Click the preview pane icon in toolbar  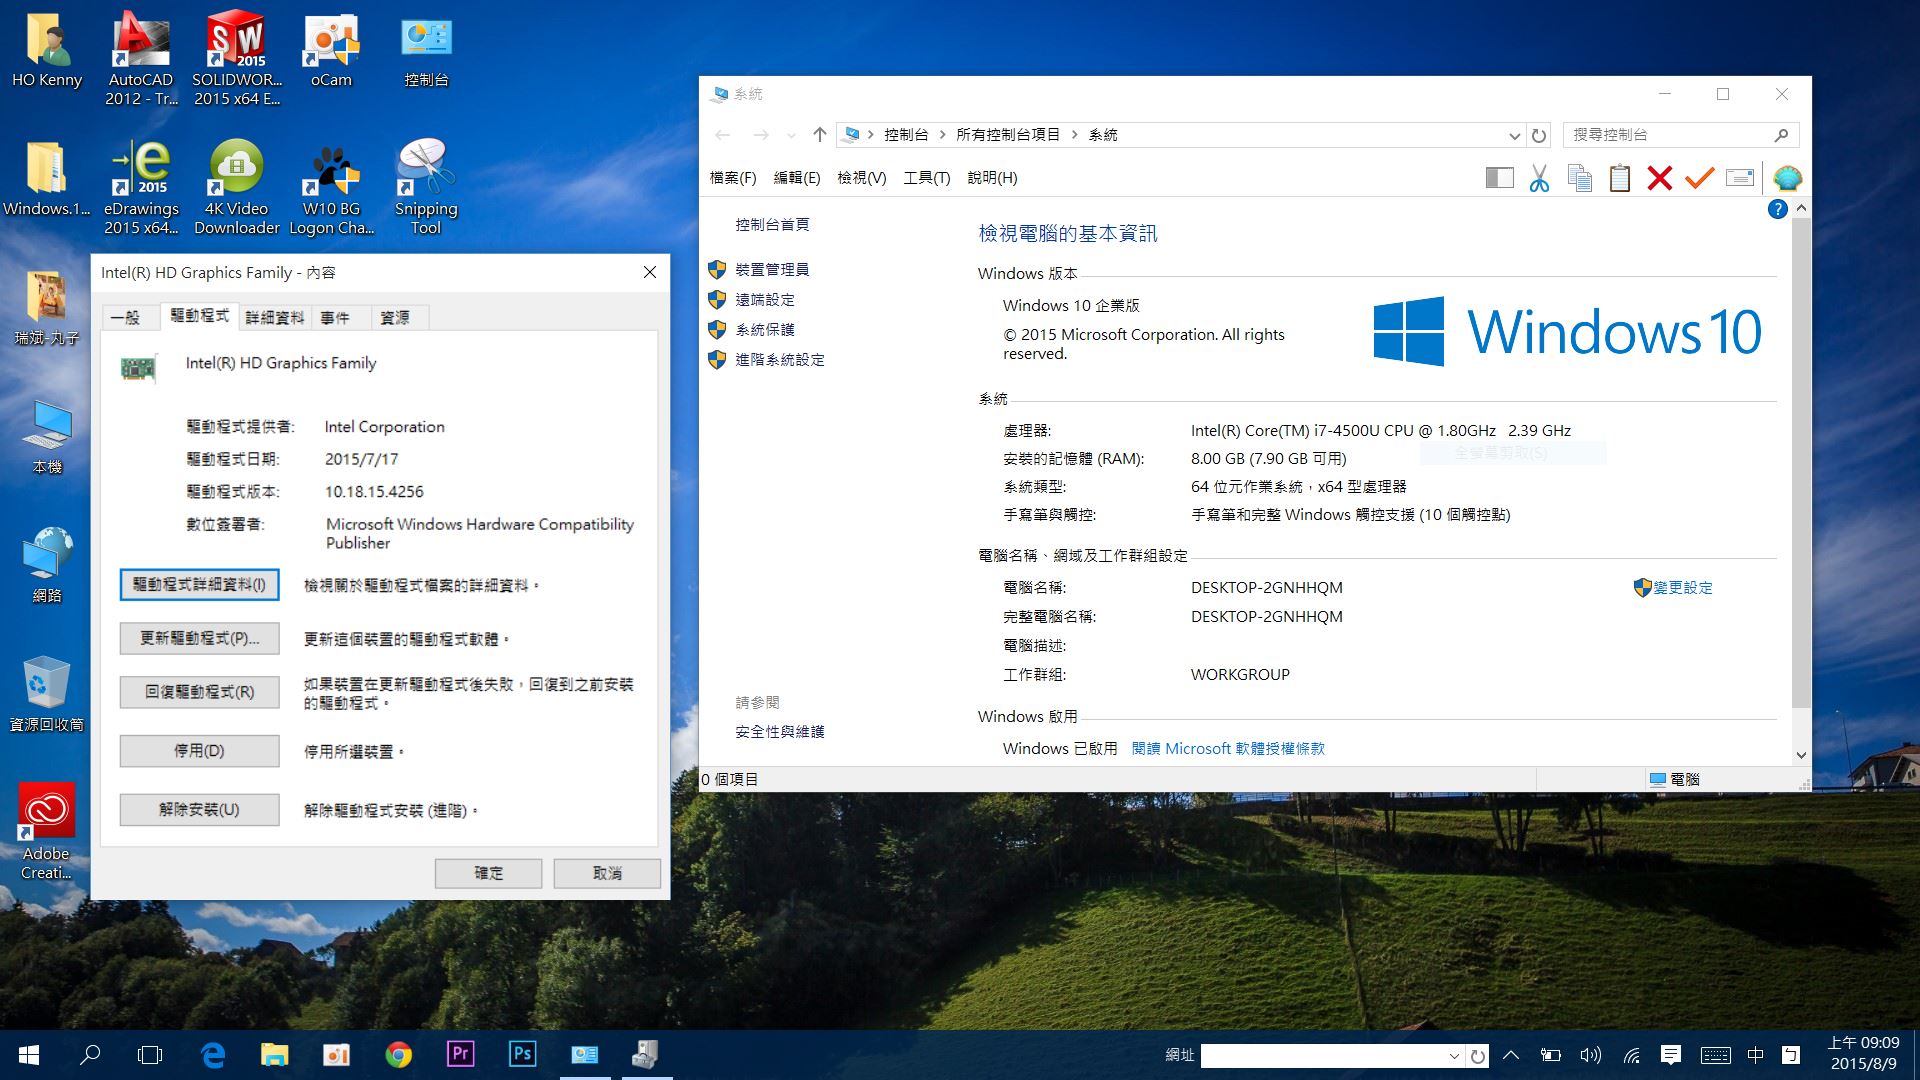pos(1499,179)
